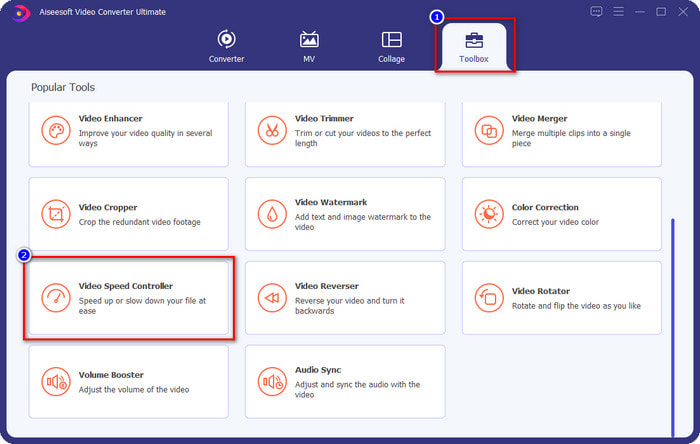Click the Video Enhancer palette icon
The width and height of the screenshot is (700, 444).
click(x=55, y=130)
